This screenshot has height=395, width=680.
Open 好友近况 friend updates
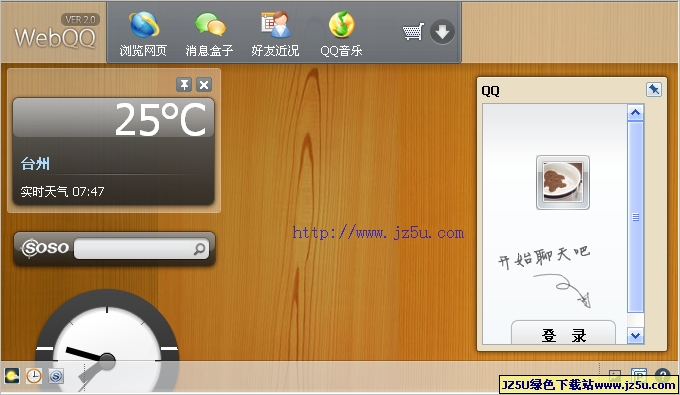point(275,35)
